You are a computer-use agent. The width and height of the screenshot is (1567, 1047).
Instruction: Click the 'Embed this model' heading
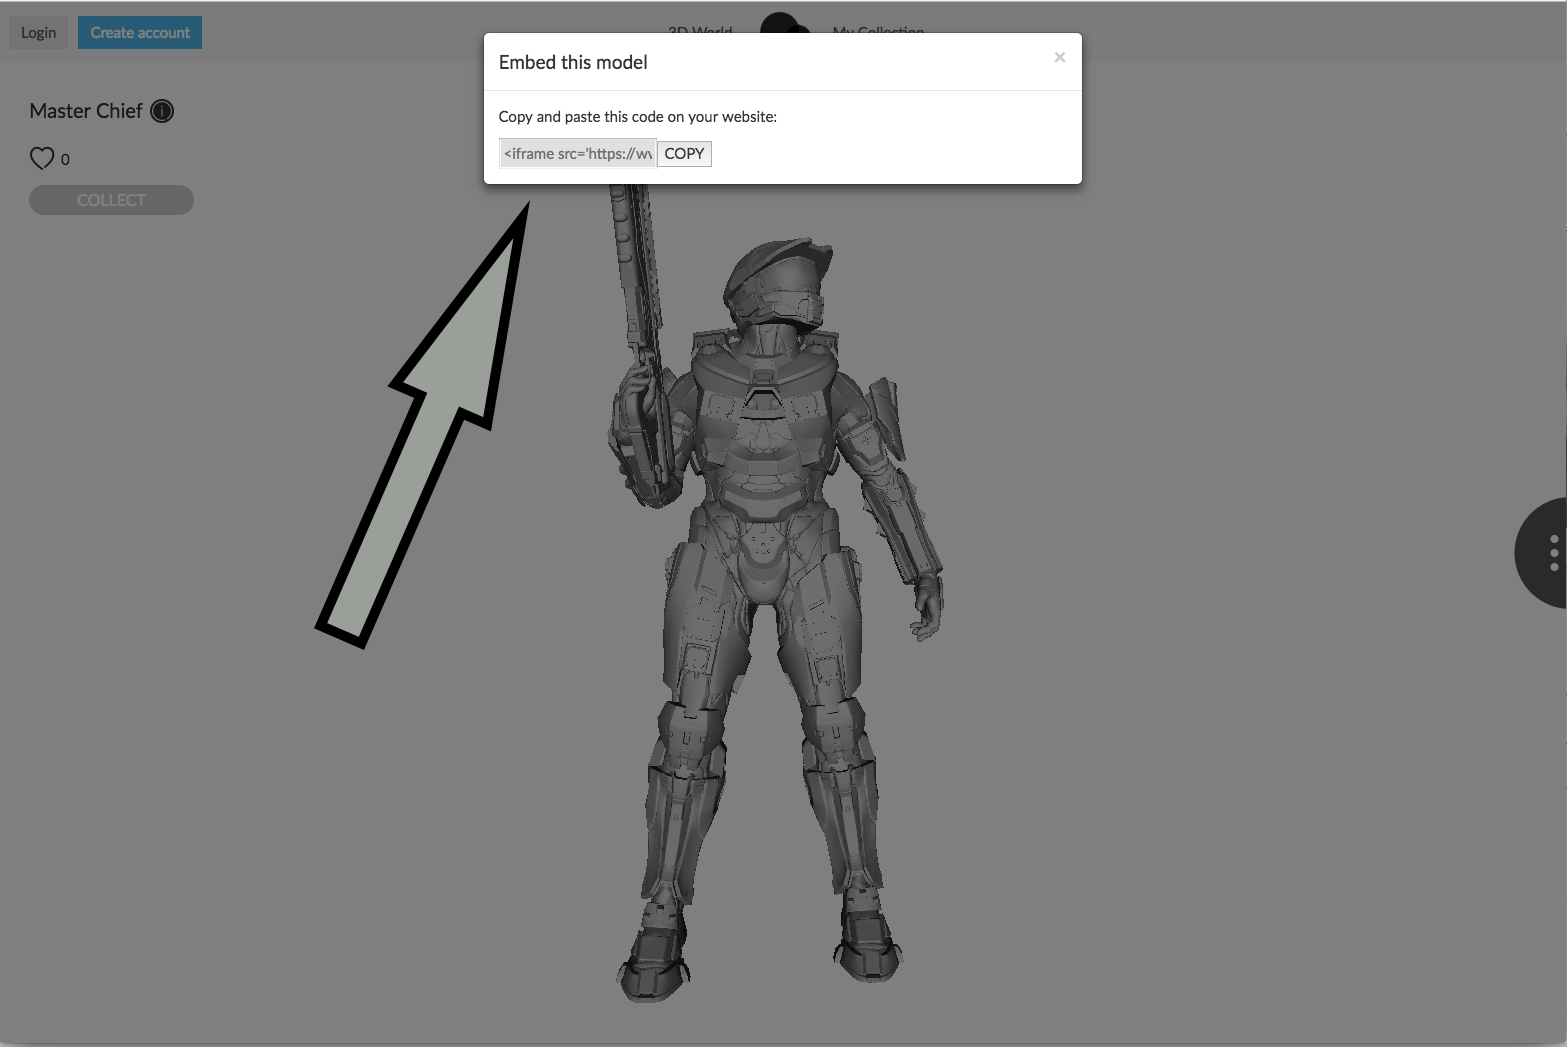coord(573,62)
